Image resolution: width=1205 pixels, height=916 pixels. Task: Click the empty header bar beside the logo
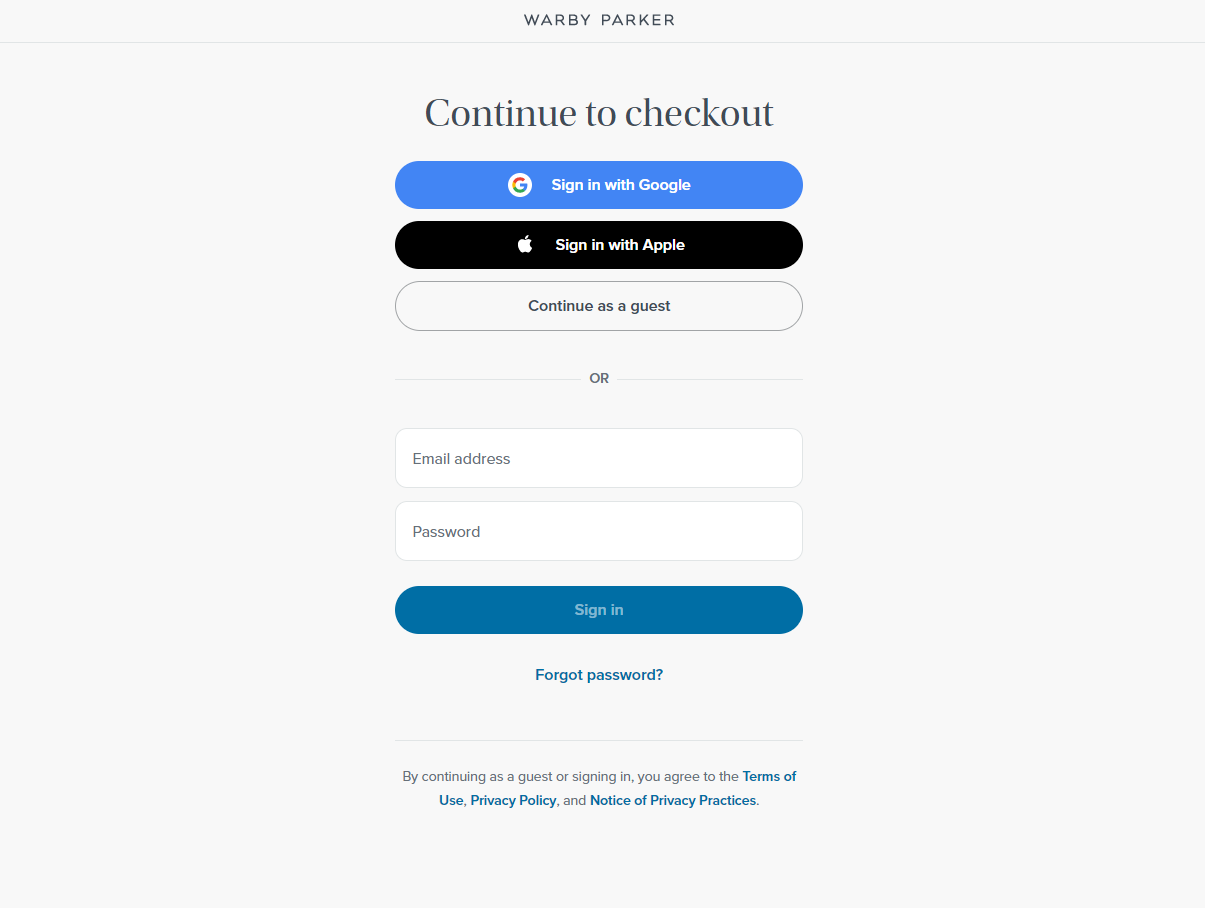pos(260,20)
